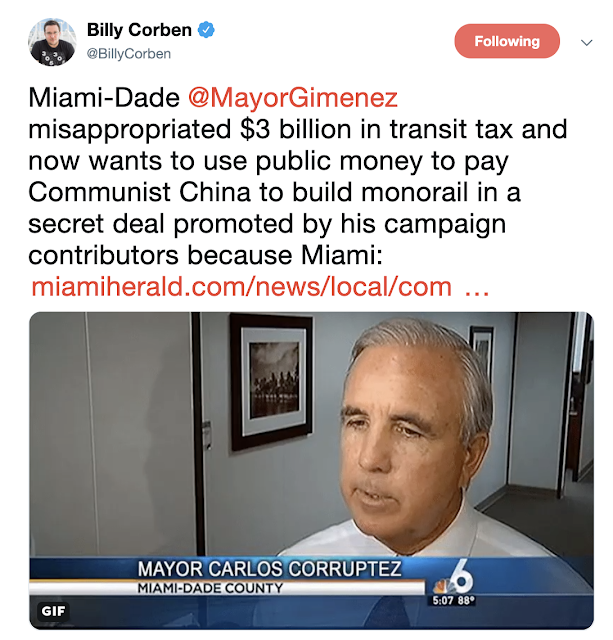This screenshot has width=613, height=640.
Task: Select the word Miami-Dade opening the tweet
Action: (x=104, y=98)
